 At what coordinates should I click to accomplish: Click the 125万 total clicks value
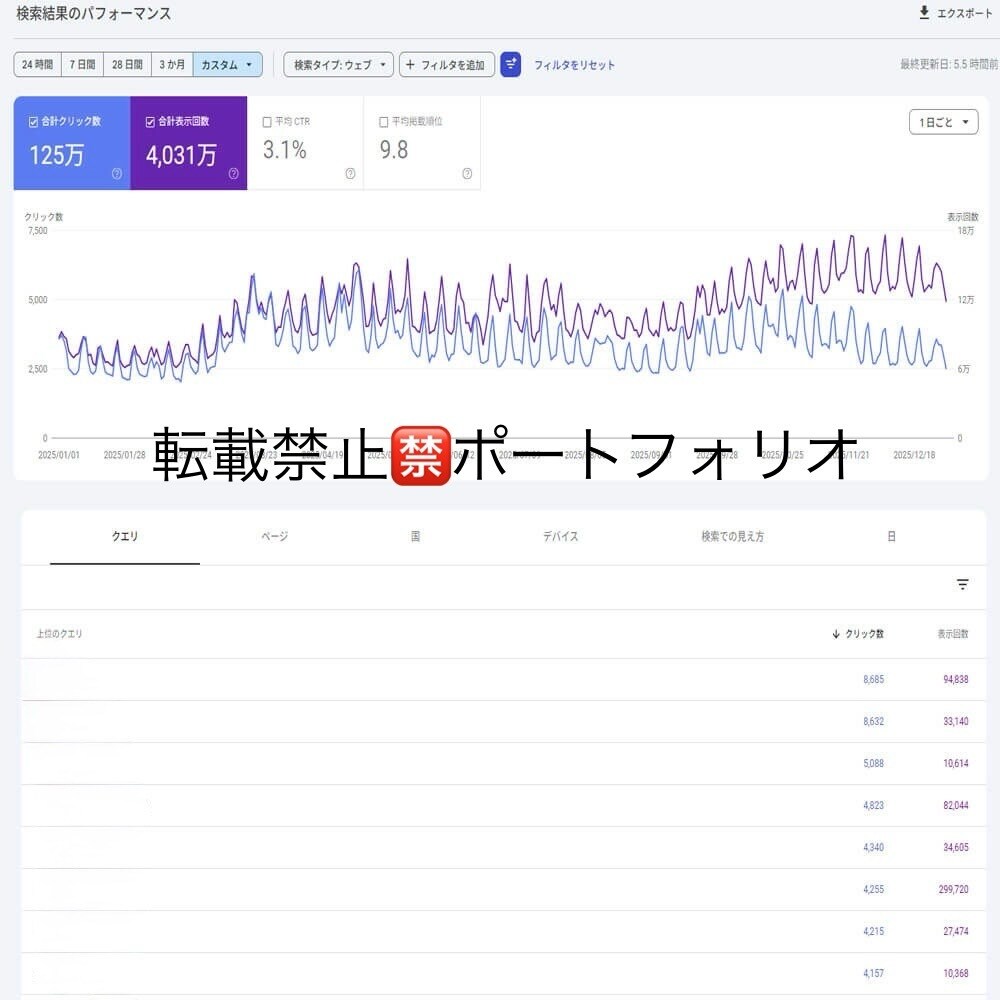pyautogui.click(x=57, y=155)
